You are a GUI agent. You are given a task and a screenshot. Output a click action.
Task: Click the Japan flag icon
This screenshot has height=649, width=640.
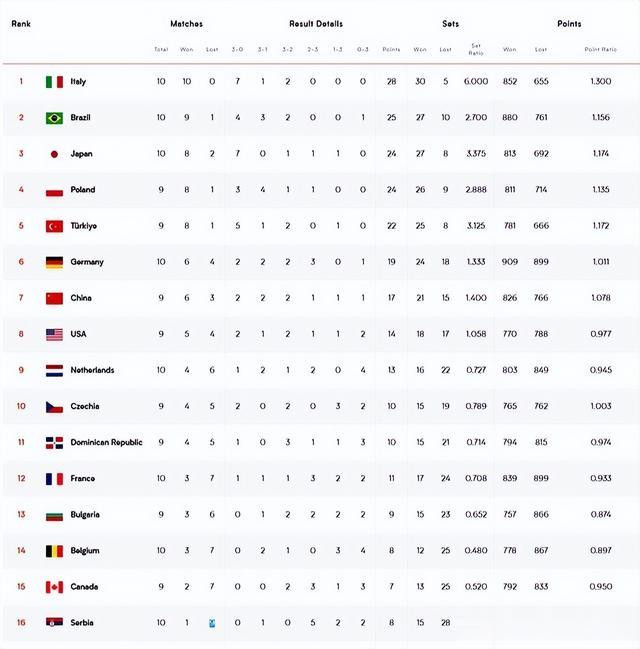pyautogui.click(x=54, y=154)
